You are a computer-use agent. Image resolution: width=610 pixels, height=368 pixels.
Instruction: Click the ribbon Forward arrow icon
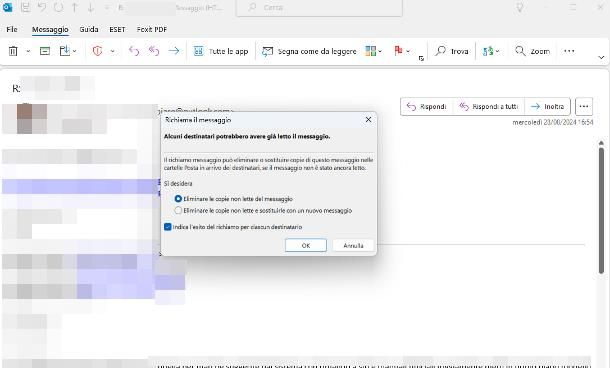[174, 51]
